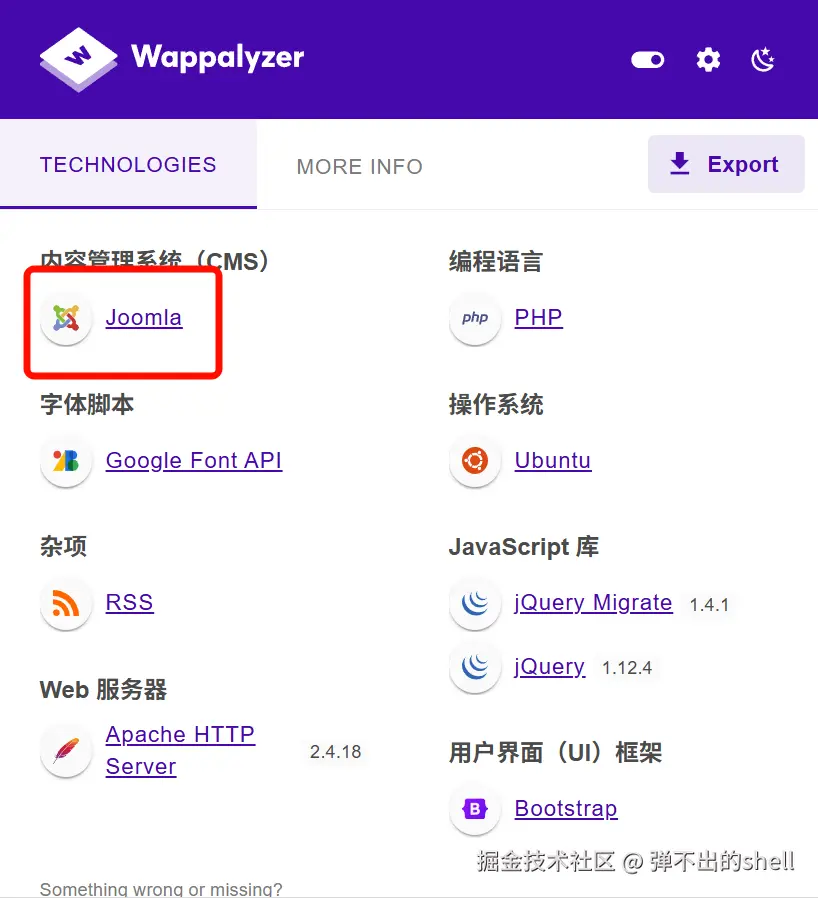Viewport: 818px width, 898px height.
Task: Click the JavaScript 库 category heading
Action: click(524, 547)
